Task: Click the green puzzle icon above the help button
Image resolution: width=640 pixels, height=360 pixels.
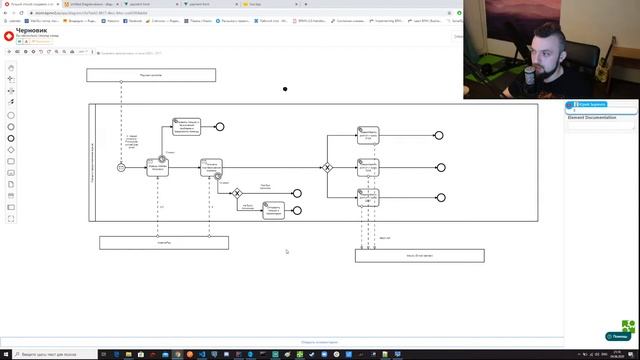Action: coord(628,326)
